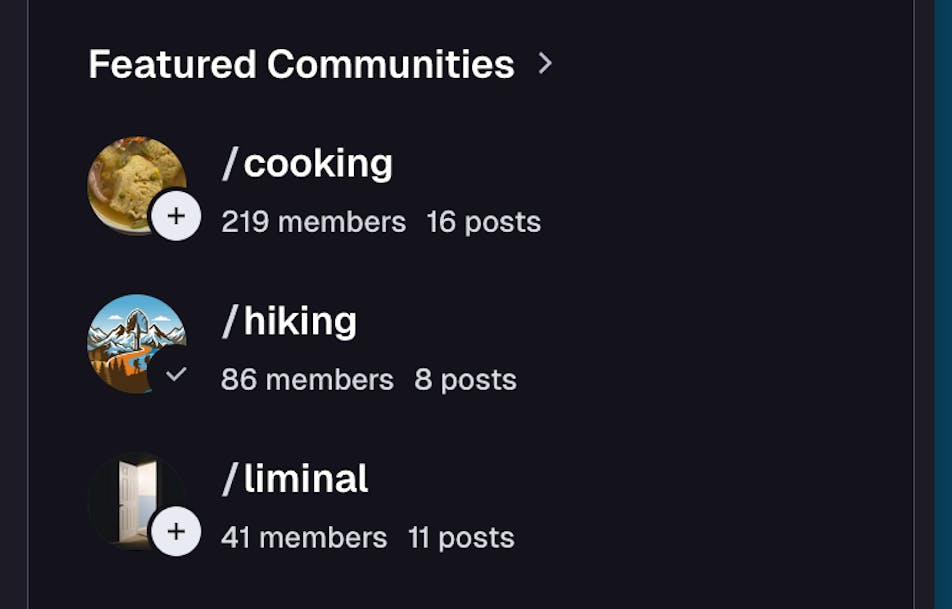952x609 pixels.
Task: Open the Featured Communities heading
Action: pos(301,64)
